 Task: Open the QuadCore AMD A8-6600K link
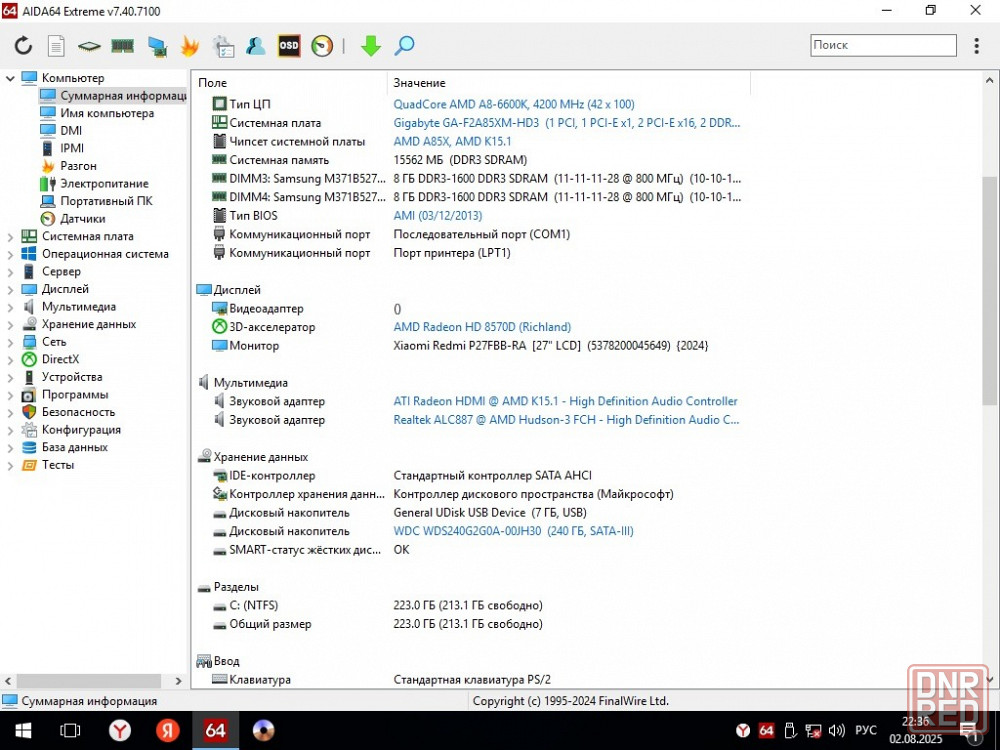coord(513,104)
